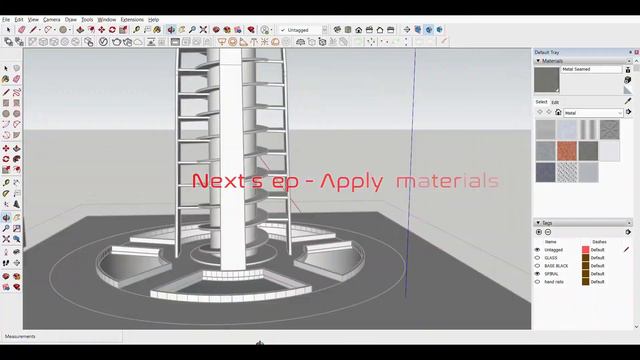Select the Move tool in top toolbar
The width and height of the screenshot is (640, 360).
102,30
